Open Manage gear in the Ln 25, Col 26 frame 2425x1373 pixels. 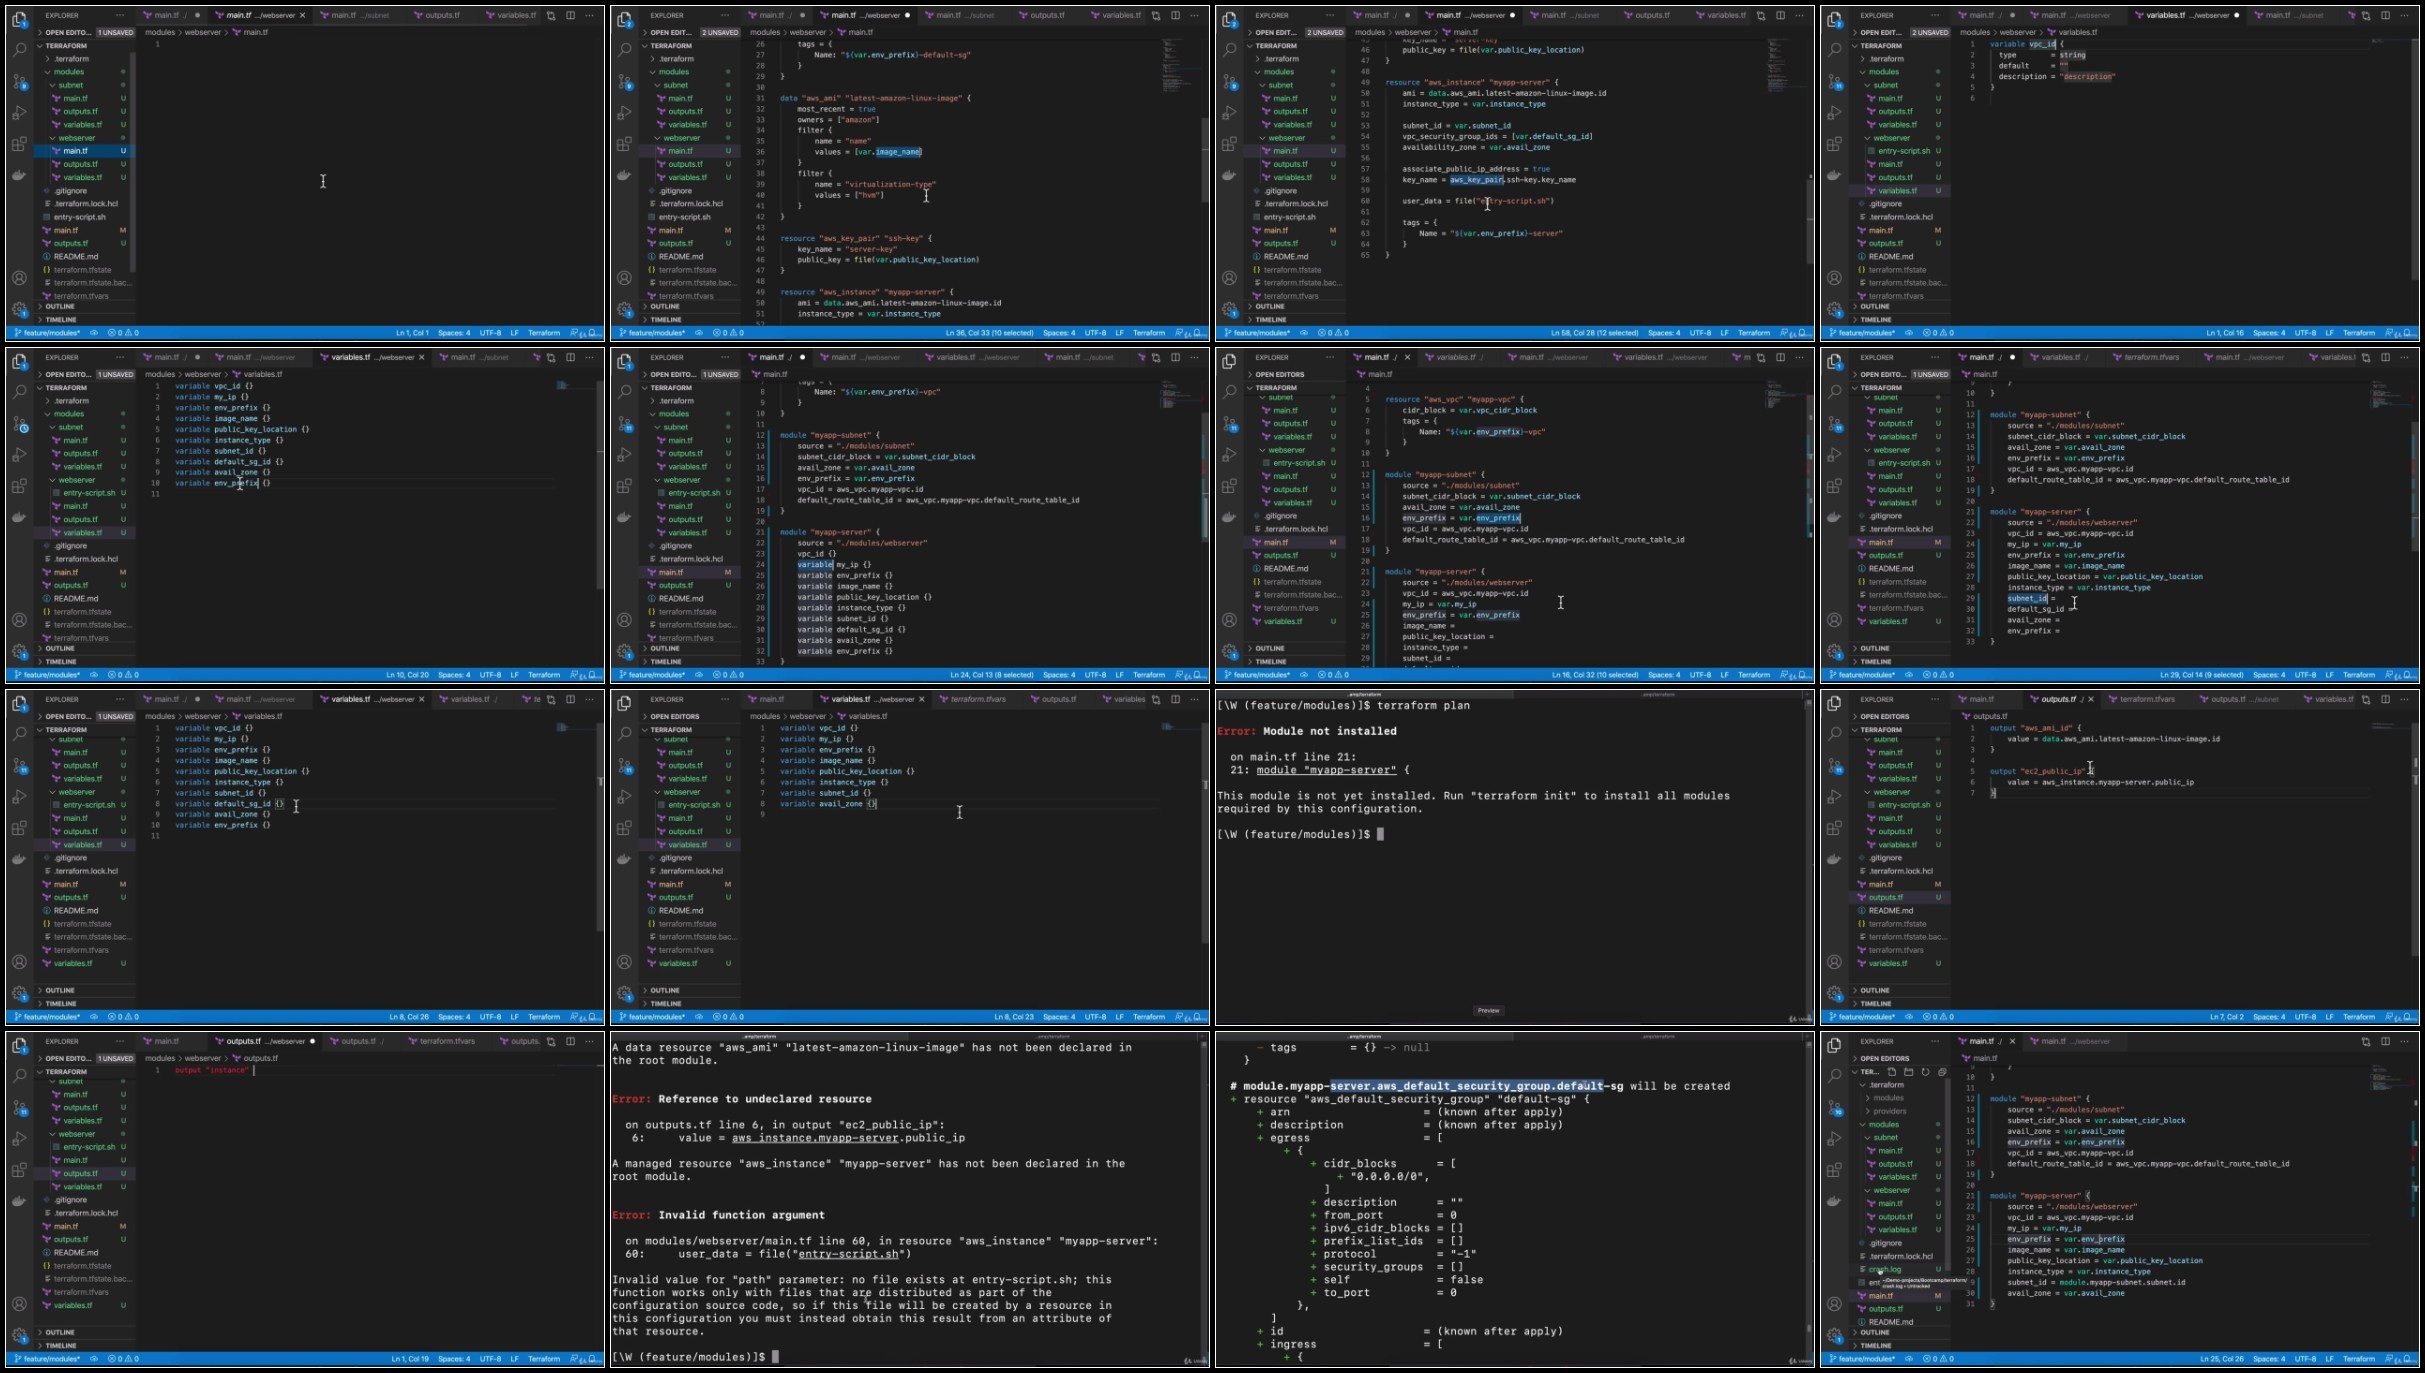tap(1834, 1335)
